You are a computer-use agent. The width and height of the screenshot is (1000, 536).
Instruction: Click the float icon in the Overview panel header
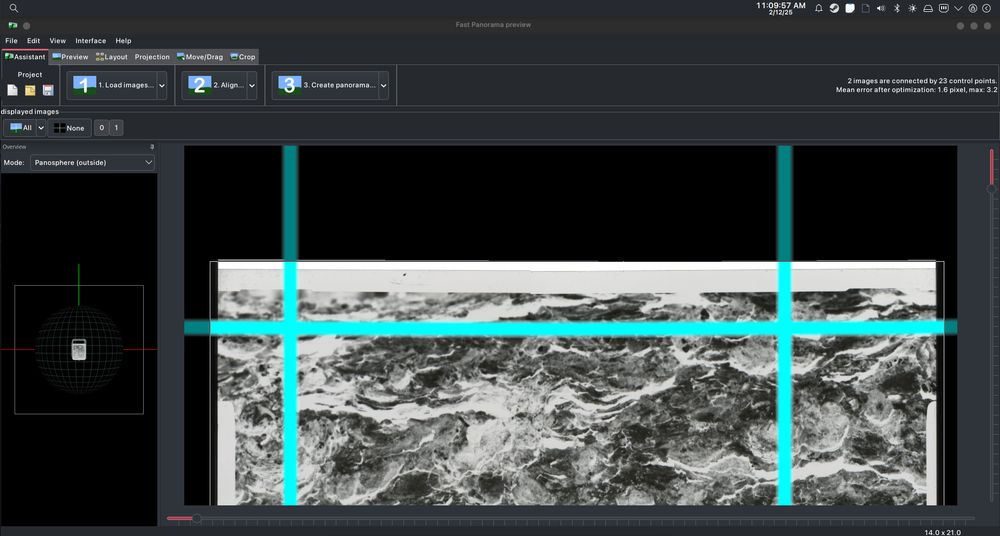point(152,147)
